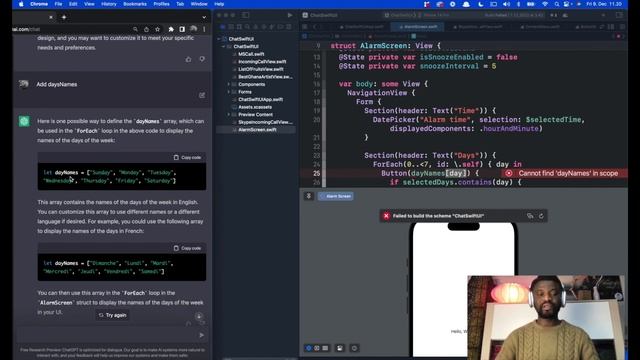640x360 pixels.
Task: Select the Alarm Screen preview chip
Action: point(336,196)
